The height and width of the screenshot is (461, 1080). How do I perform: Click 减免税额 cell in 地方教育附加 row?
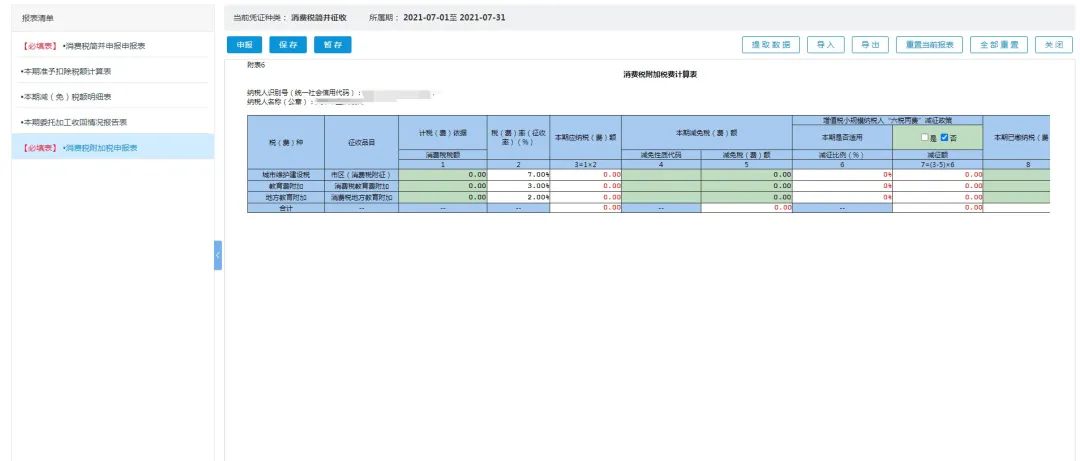(x=747, y=197)
